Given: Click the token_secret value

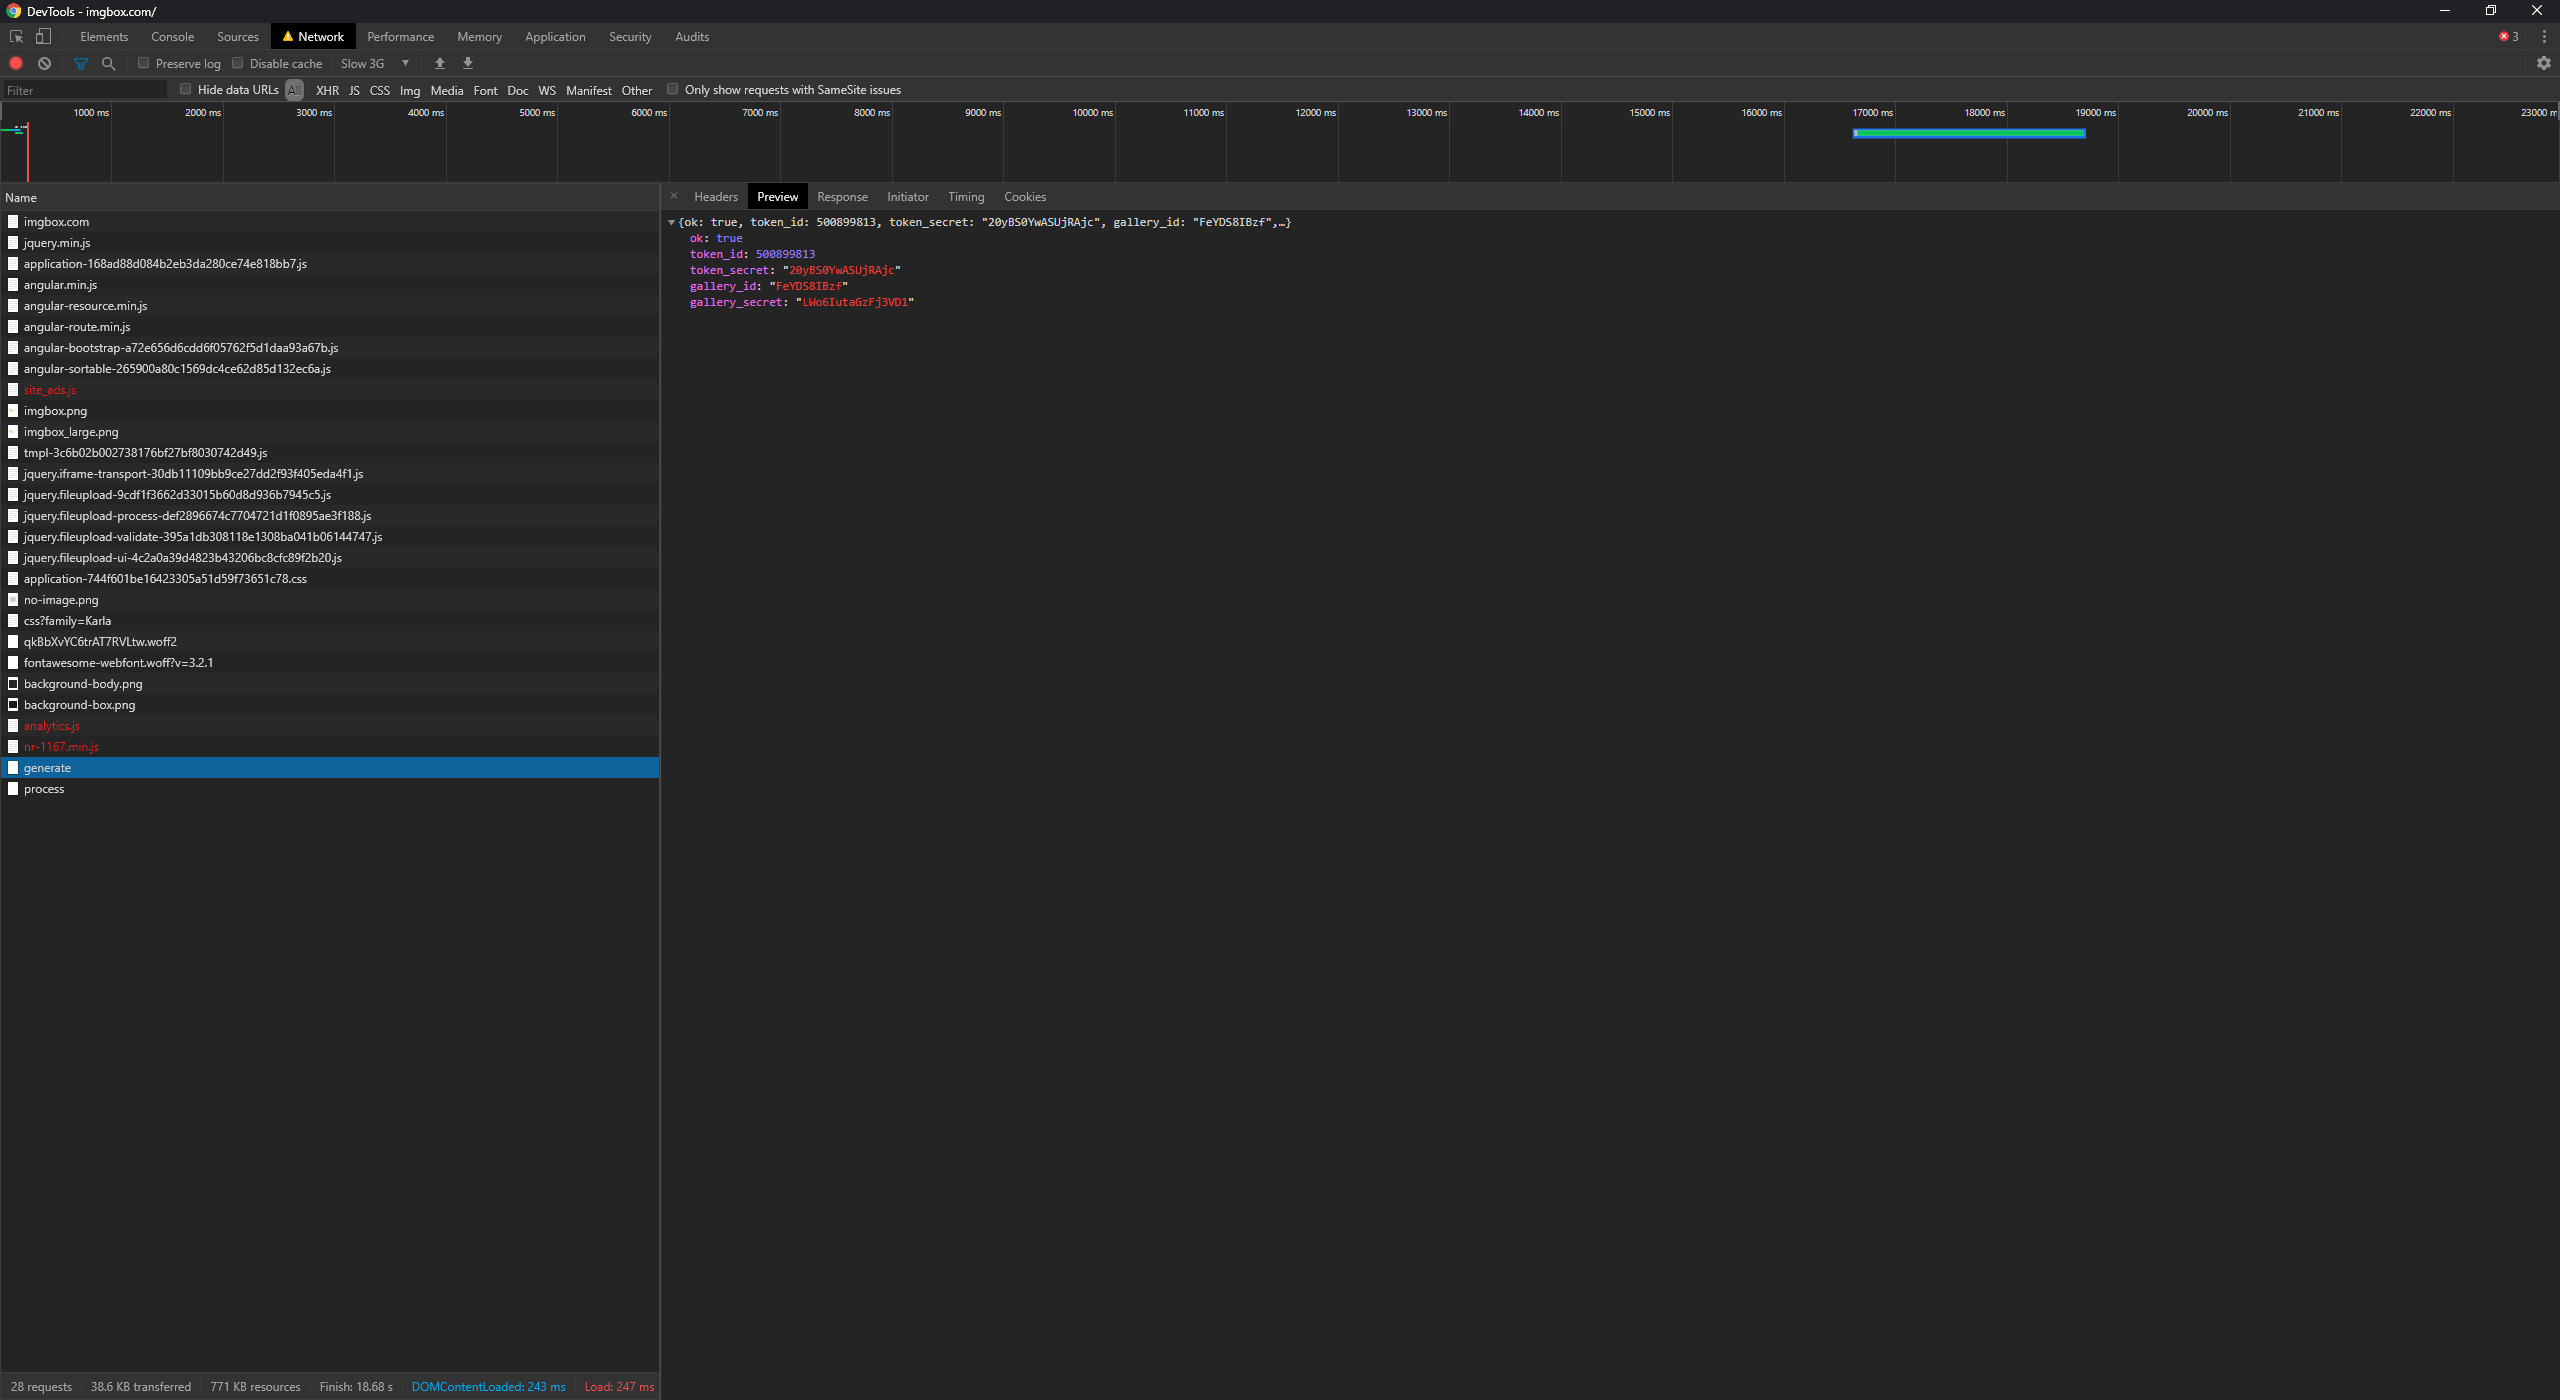Looking at the screenshot, I should coord(842,270).
